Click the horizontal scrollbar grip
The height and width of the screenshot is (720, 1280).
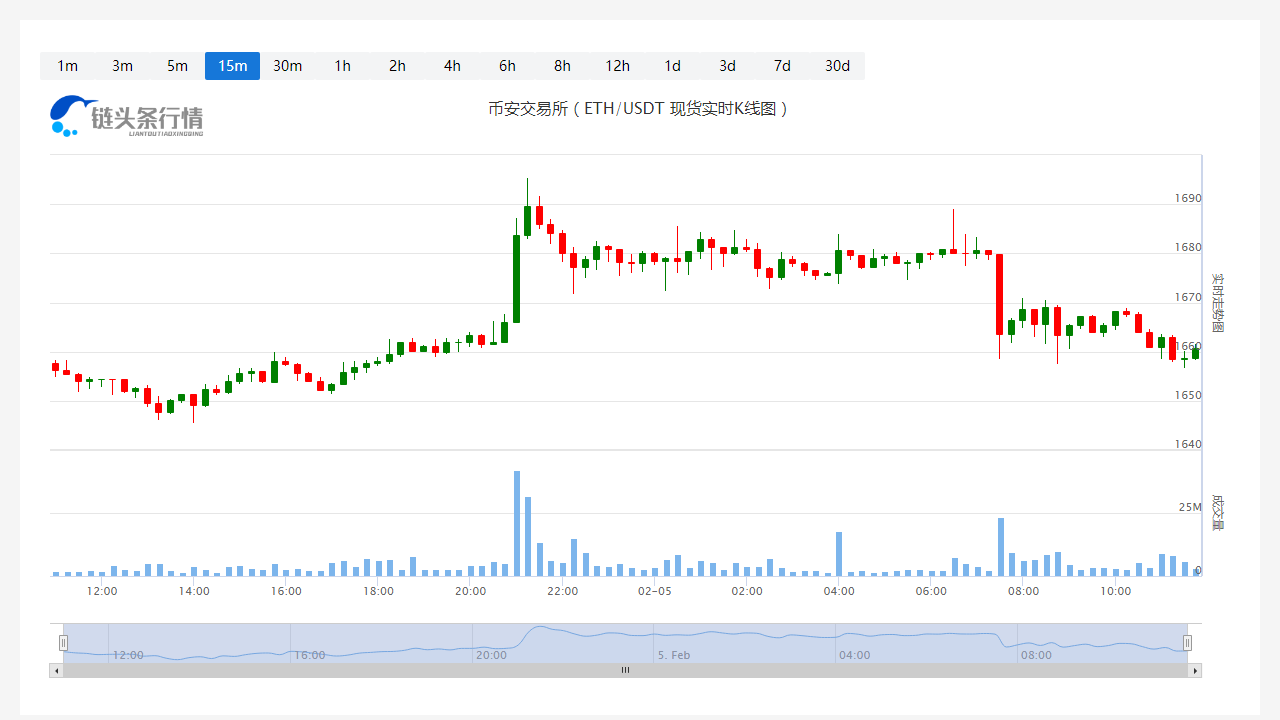tap(625, 670)
